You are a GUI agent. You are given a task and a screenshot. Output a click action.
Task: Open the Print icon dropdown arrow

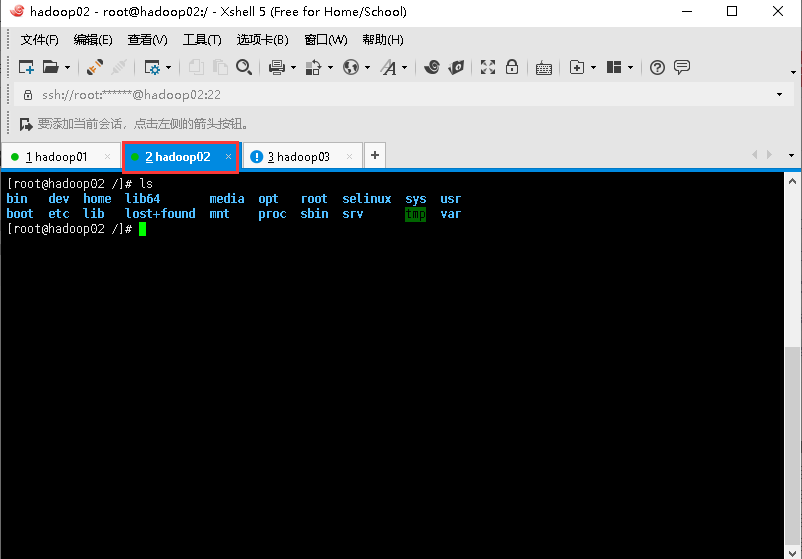coord(294,68)
